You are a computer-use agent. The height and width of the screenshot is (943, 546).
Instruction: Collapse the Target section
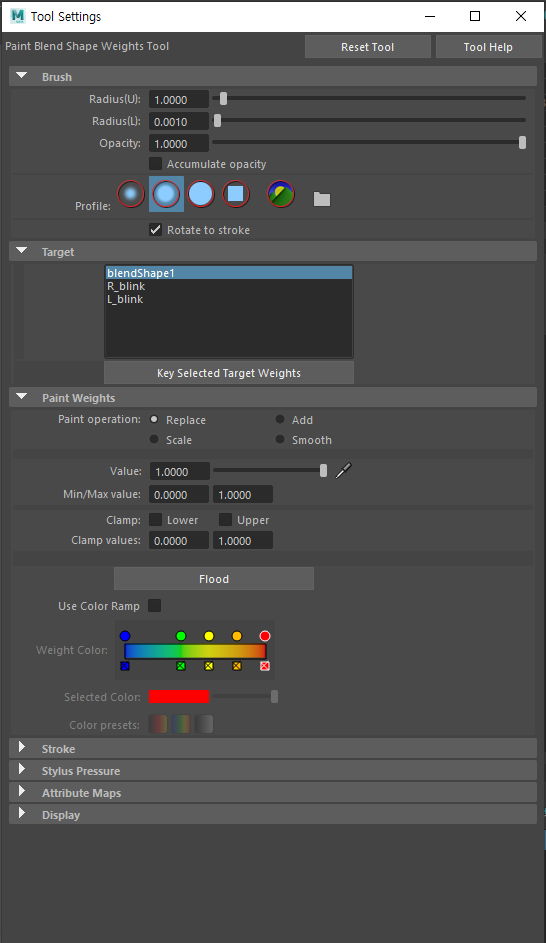(x=22, y=251)
